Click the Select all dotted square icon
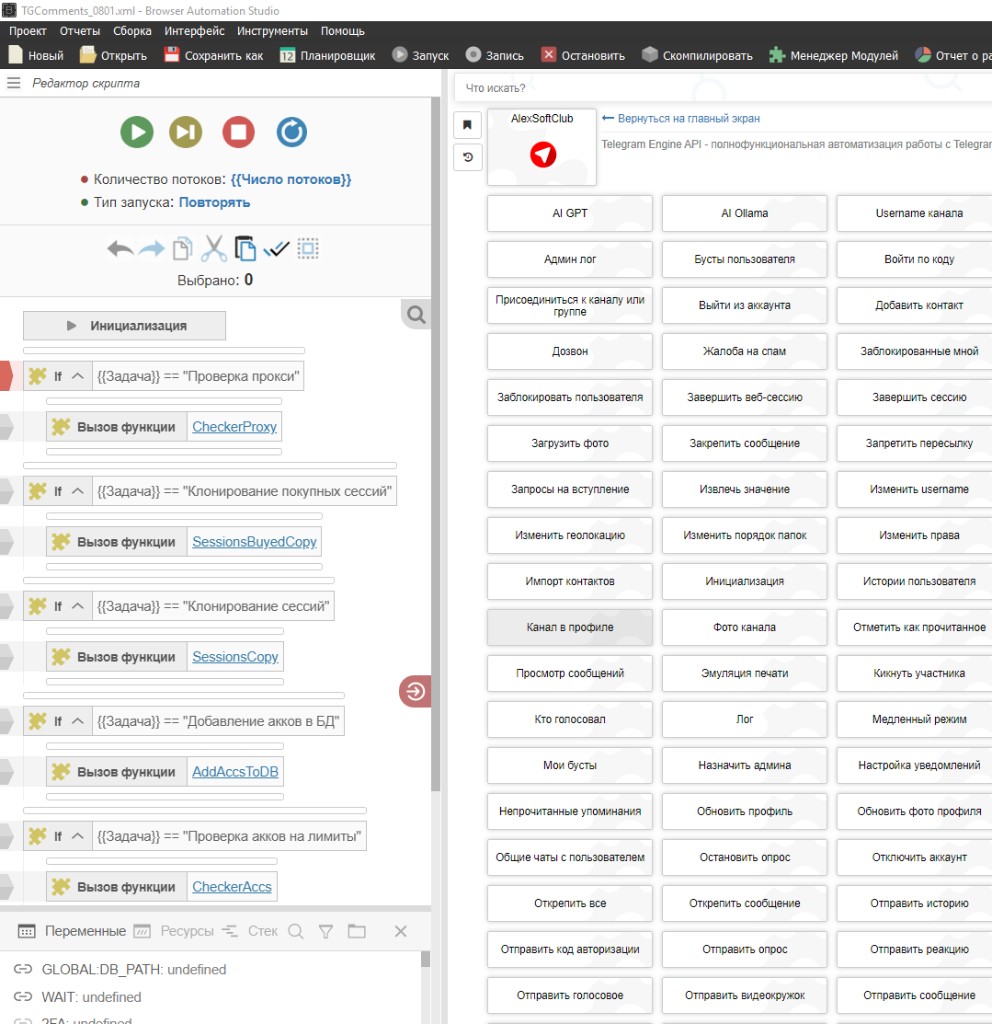Image resolution: width=992 pixels, height=1024 pixels. 308,249
